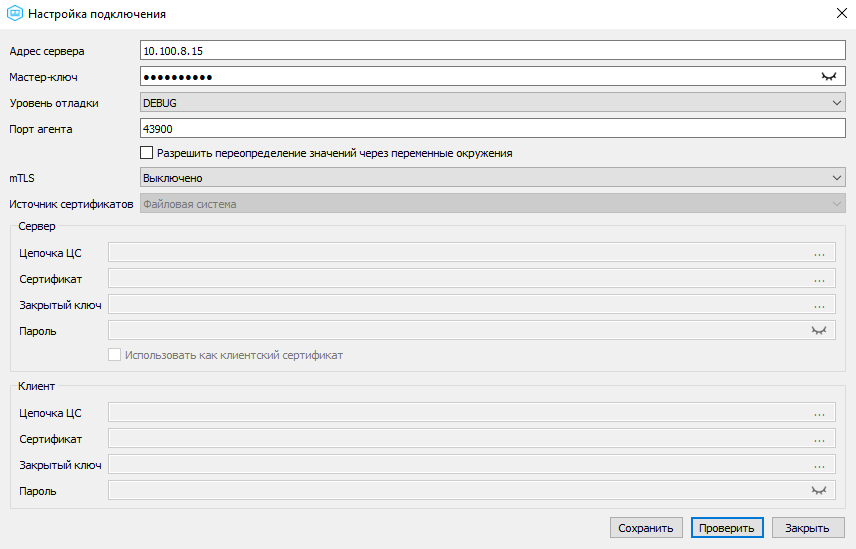Test connection with Проверить button

[727, 528]
